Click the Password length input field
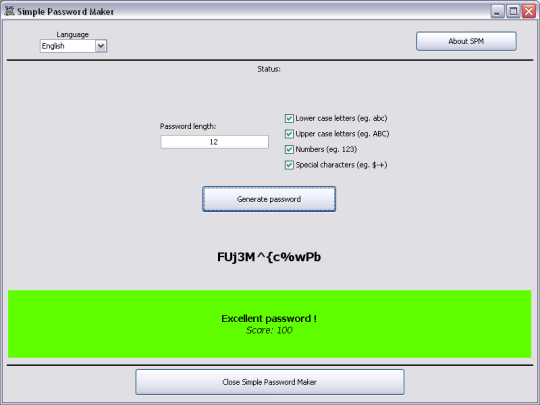 [214, 142]
